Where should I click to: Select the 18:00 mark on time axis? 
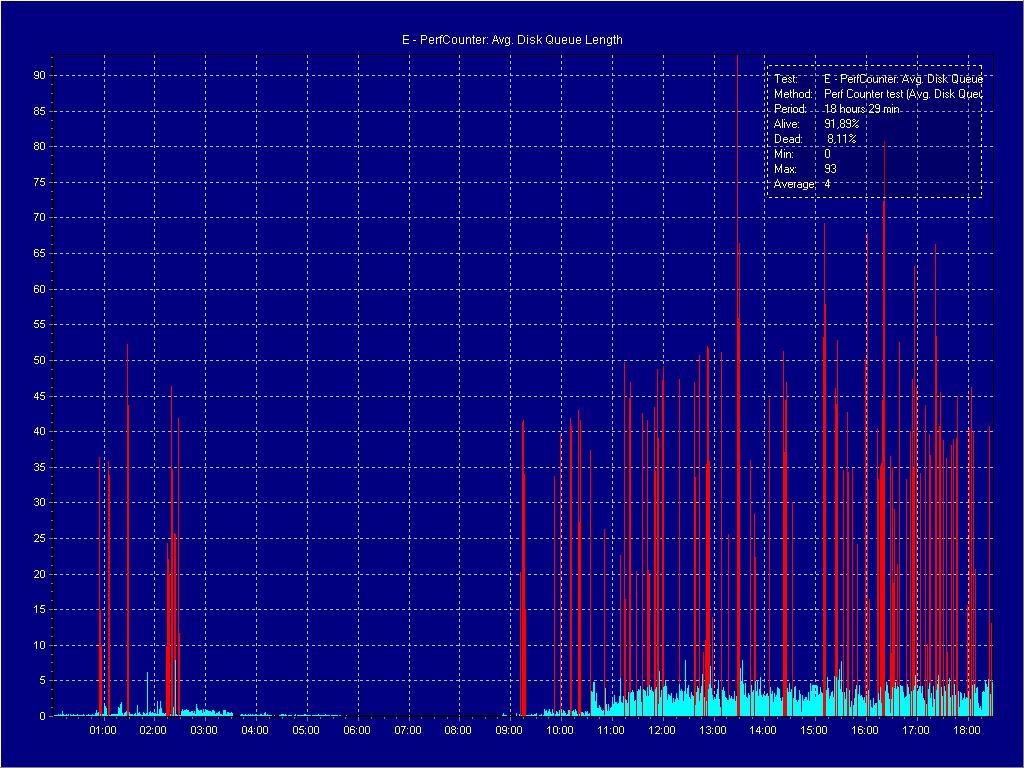click(967, 731)
